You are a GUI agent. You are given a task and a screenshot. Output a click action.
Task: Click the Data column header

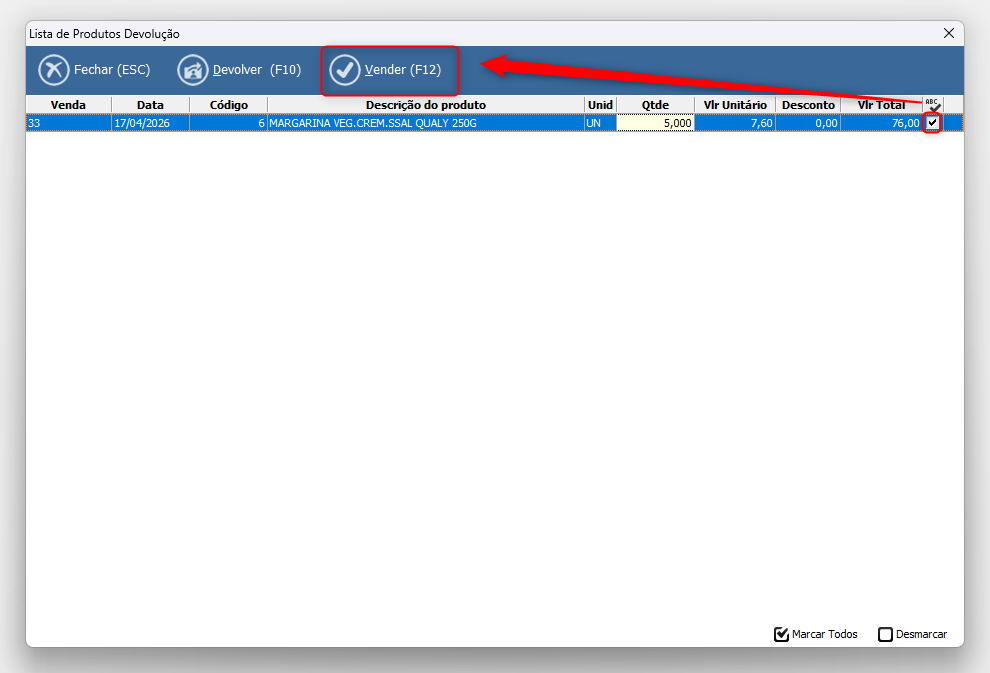150,105
